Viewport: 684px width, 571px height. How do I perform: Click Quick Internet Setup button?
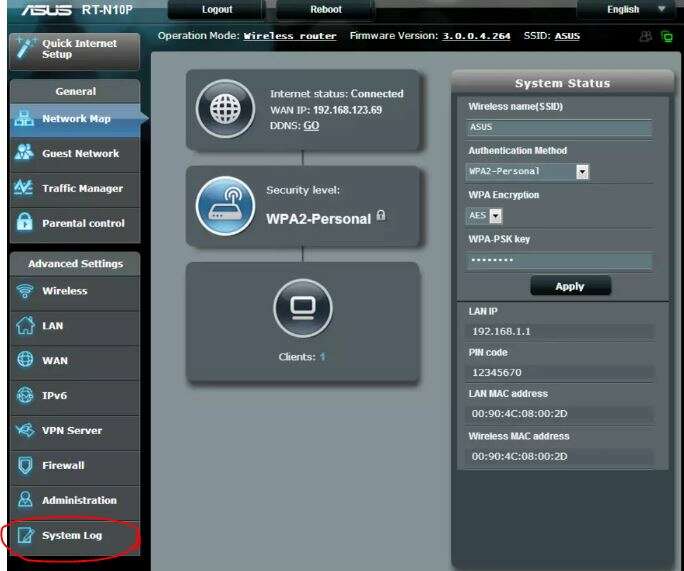[75, 51]
